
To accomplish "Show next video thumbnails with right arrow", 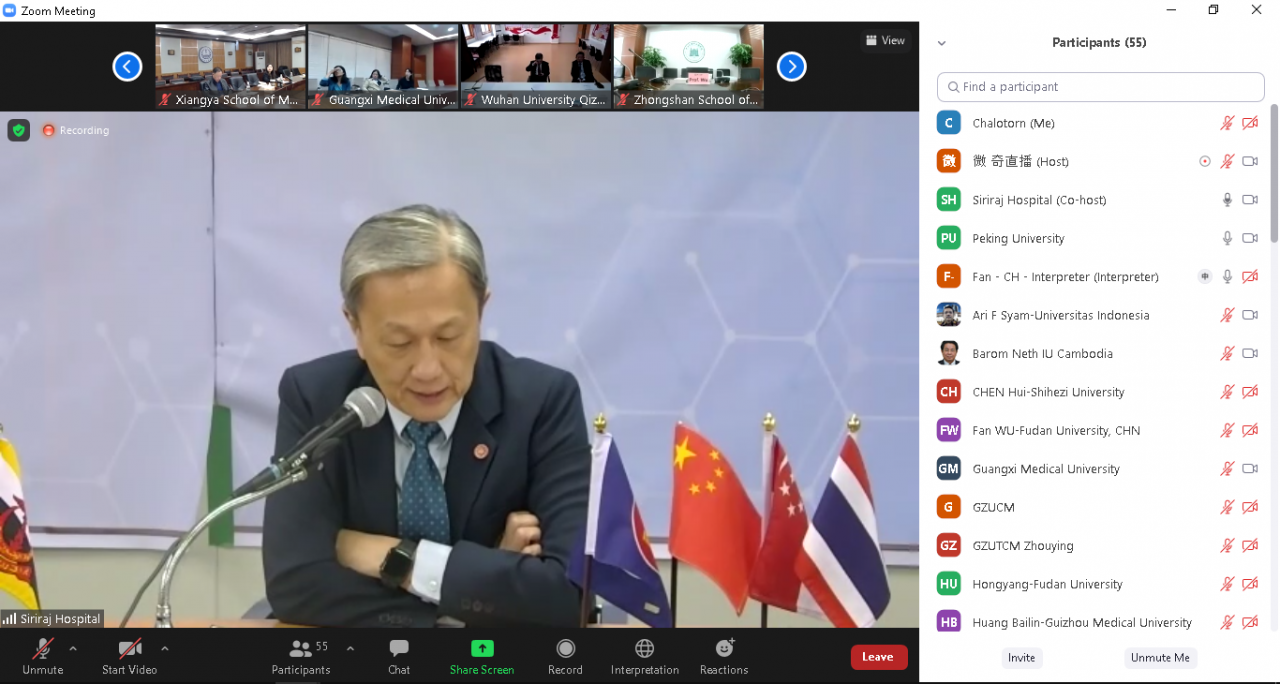I will pos(791,67).
